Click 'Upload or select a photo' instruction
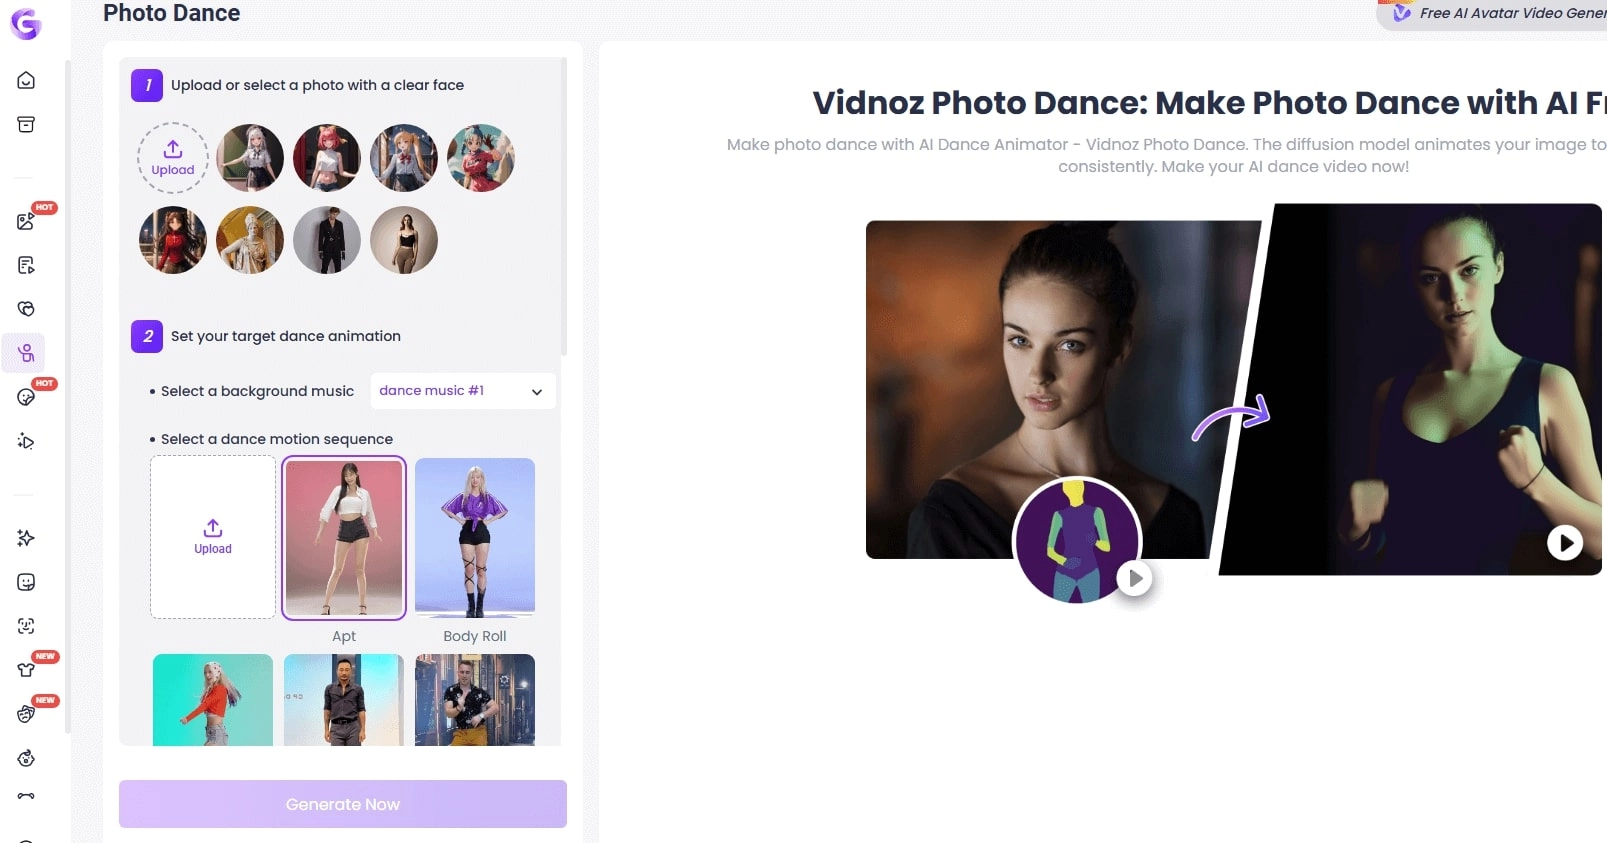 pyautogui.click(x=317, y=85)
